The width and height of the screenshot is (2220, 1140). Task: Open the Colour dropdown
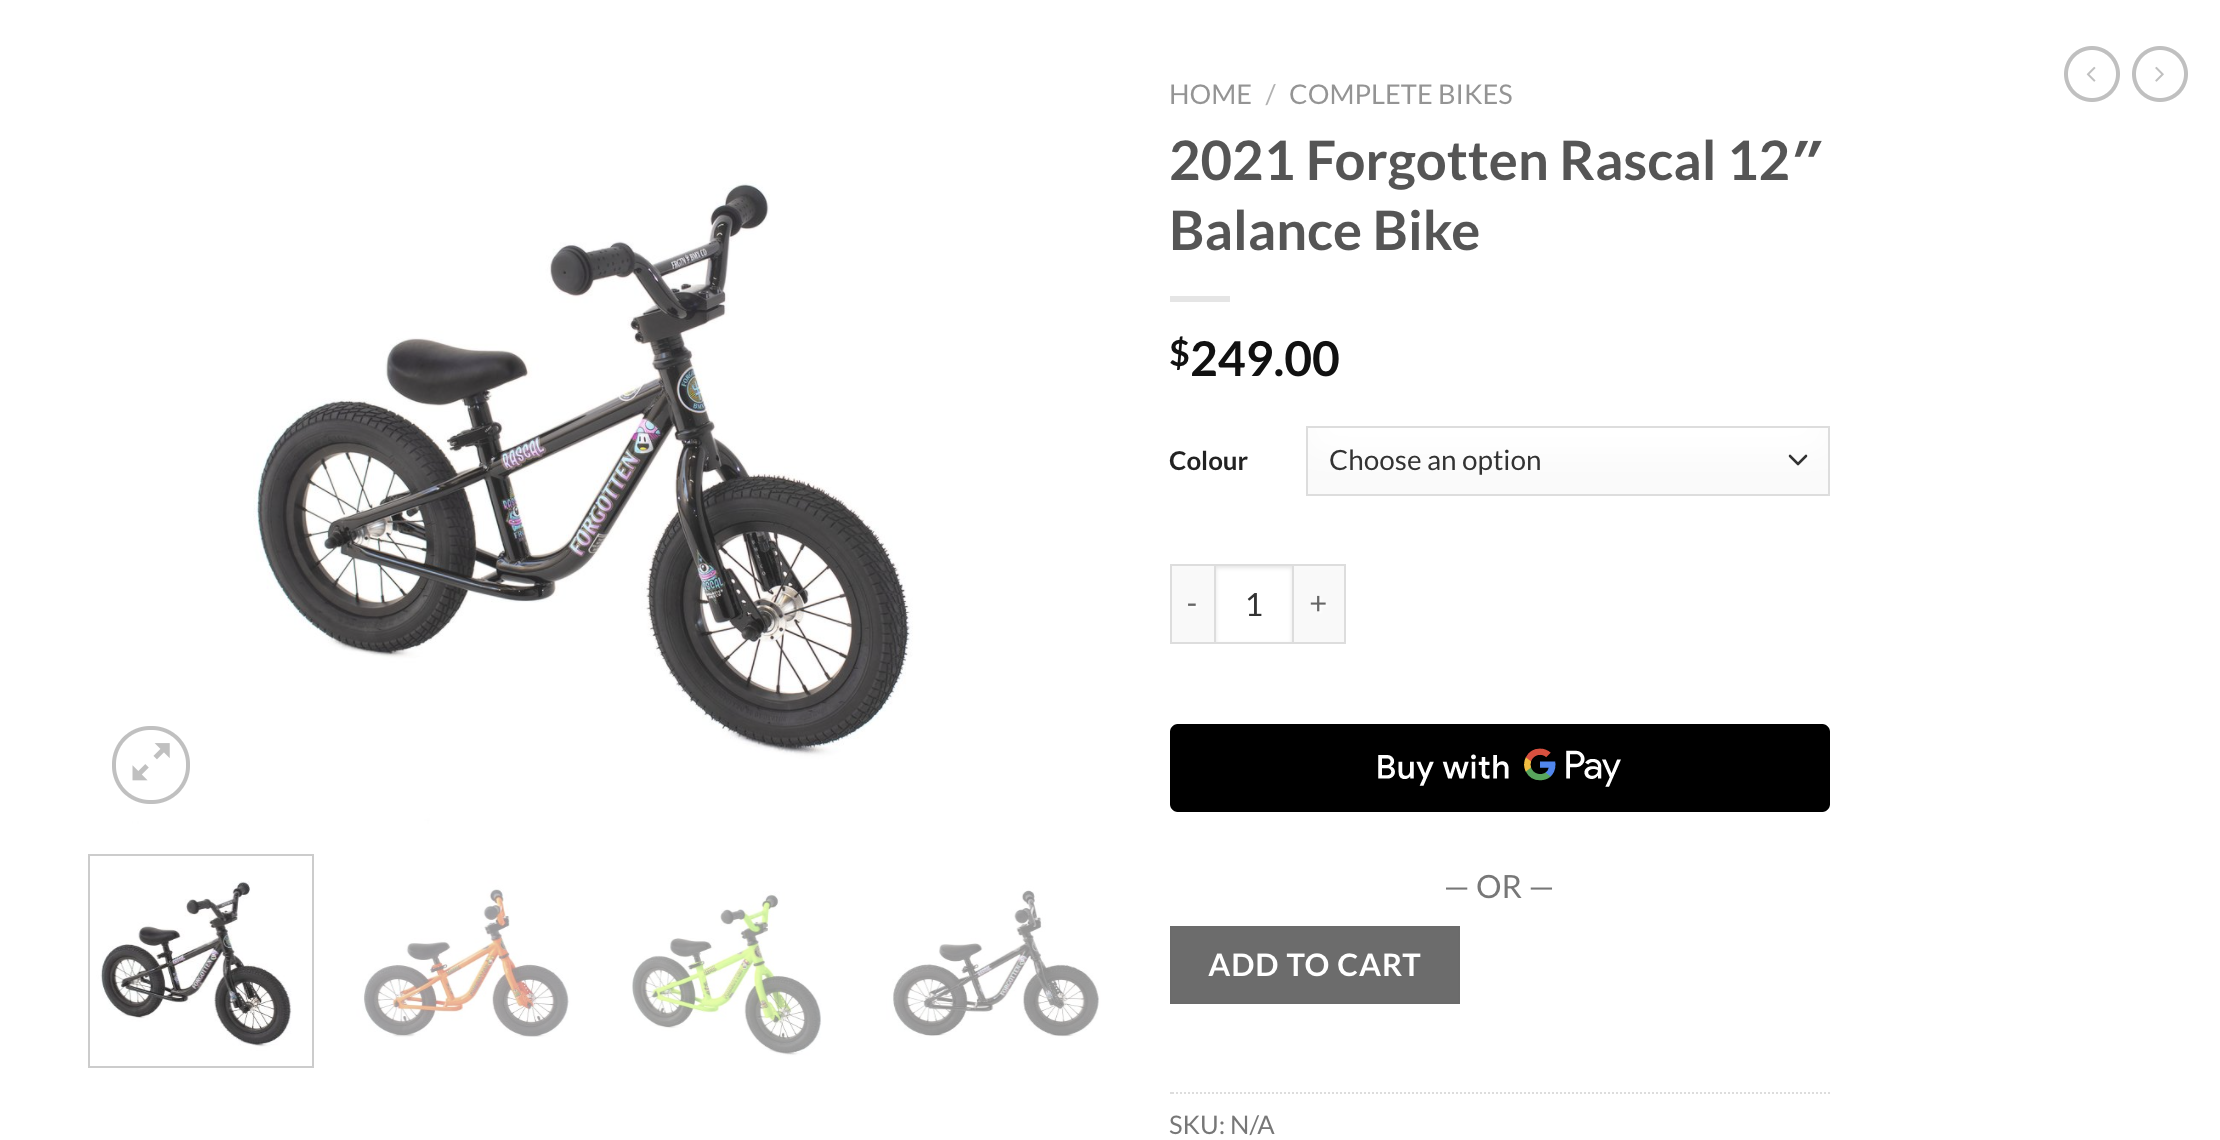[1566, 461]
